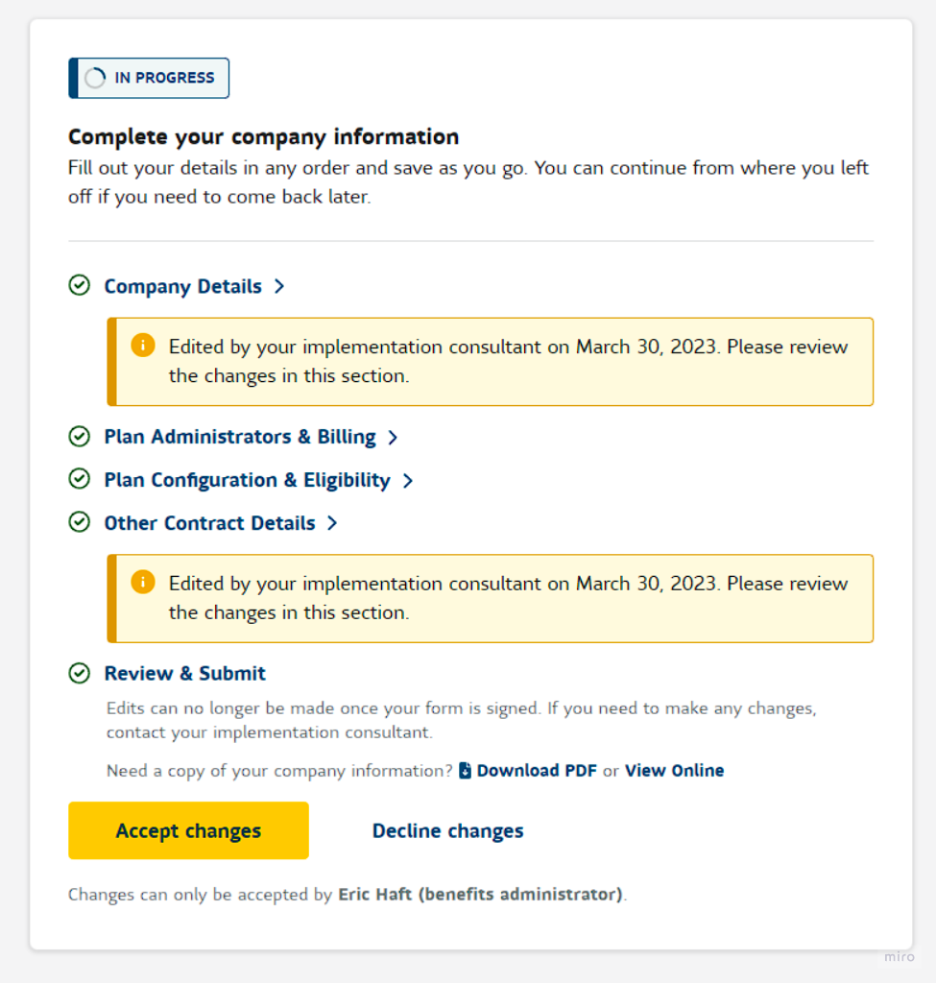The height and width of the screenshot is (984, 936).
Task: Click the yellow Accept changes button
Action: tap(188, 830)
